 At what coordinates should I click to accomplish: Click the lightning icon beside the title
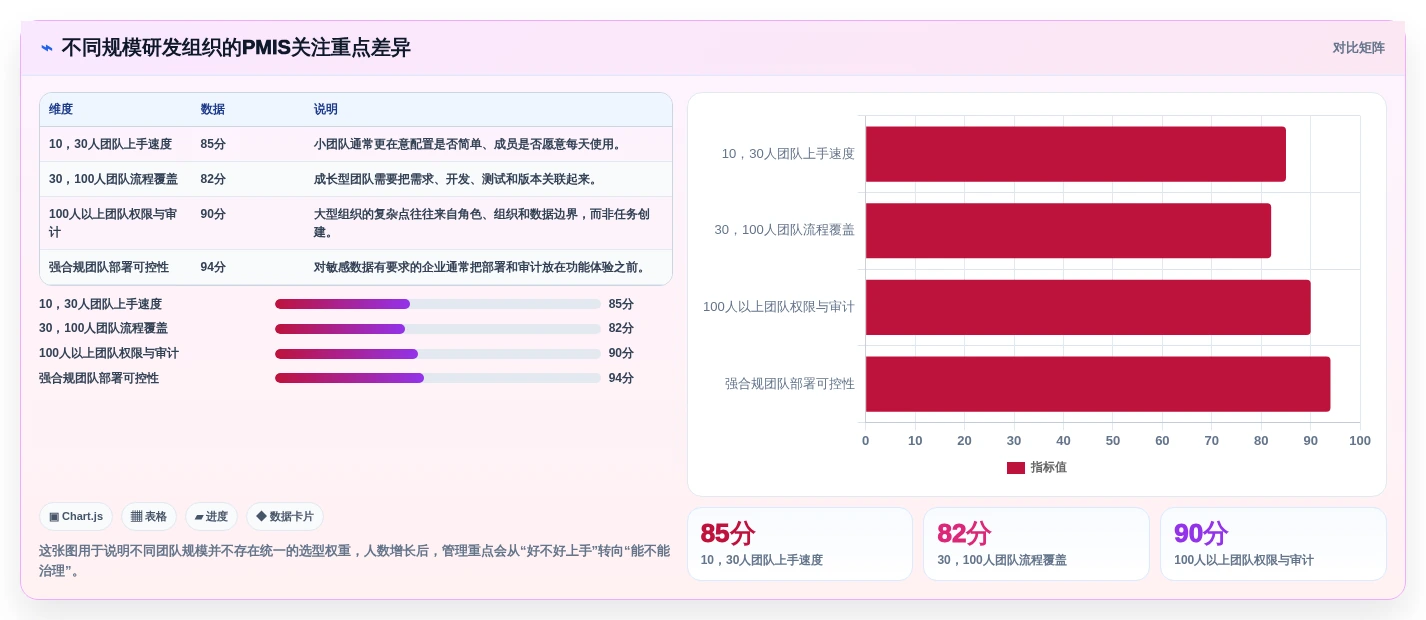pos(47,48)
